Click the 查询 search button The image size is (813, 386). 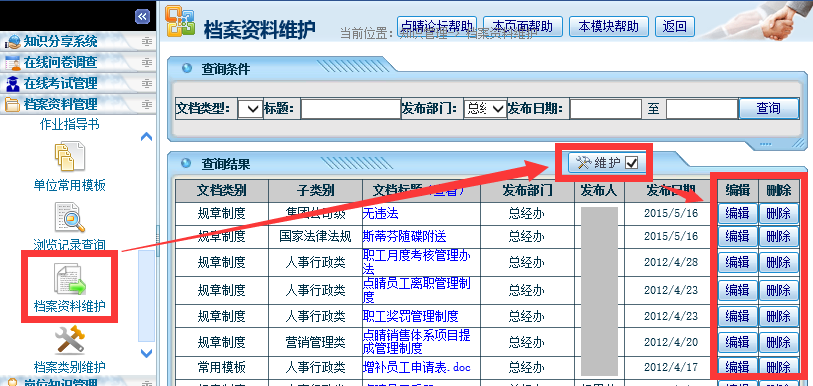pyautogui.click(x=768, y=108)
